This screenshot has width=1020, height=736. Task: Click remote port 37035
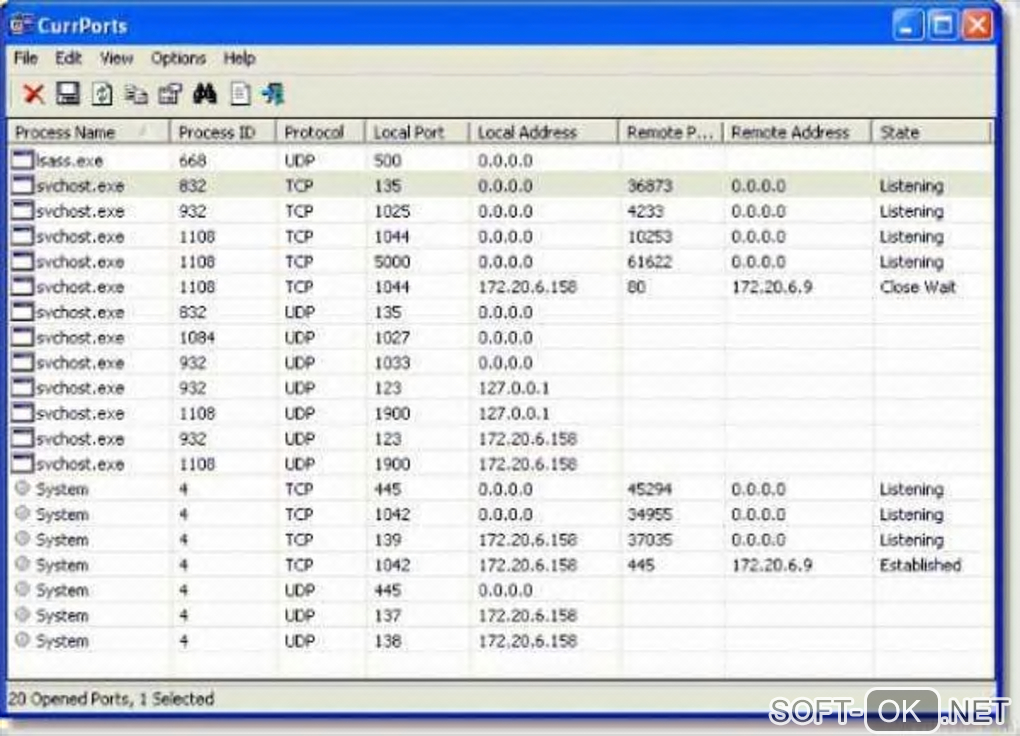(x=649, y=539)
